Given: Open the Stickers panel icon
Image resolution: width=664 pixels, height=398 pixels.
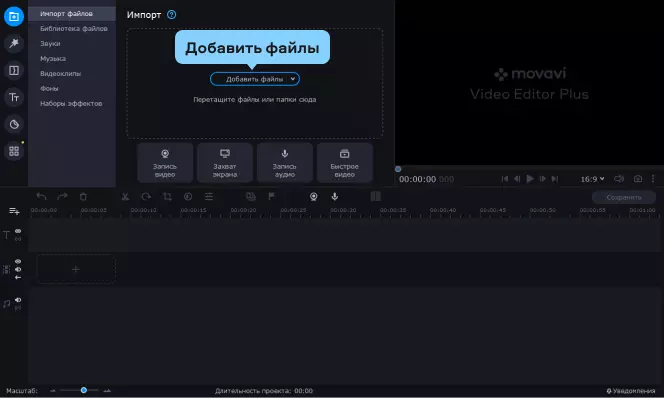Looking at the screenshot, I should (x=14, y=124).
